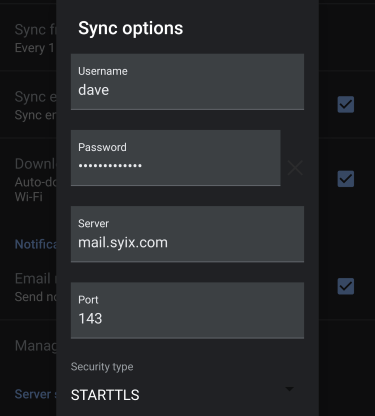
Task: Toggle the Download attachments checkbox
Action: (346, 179)
